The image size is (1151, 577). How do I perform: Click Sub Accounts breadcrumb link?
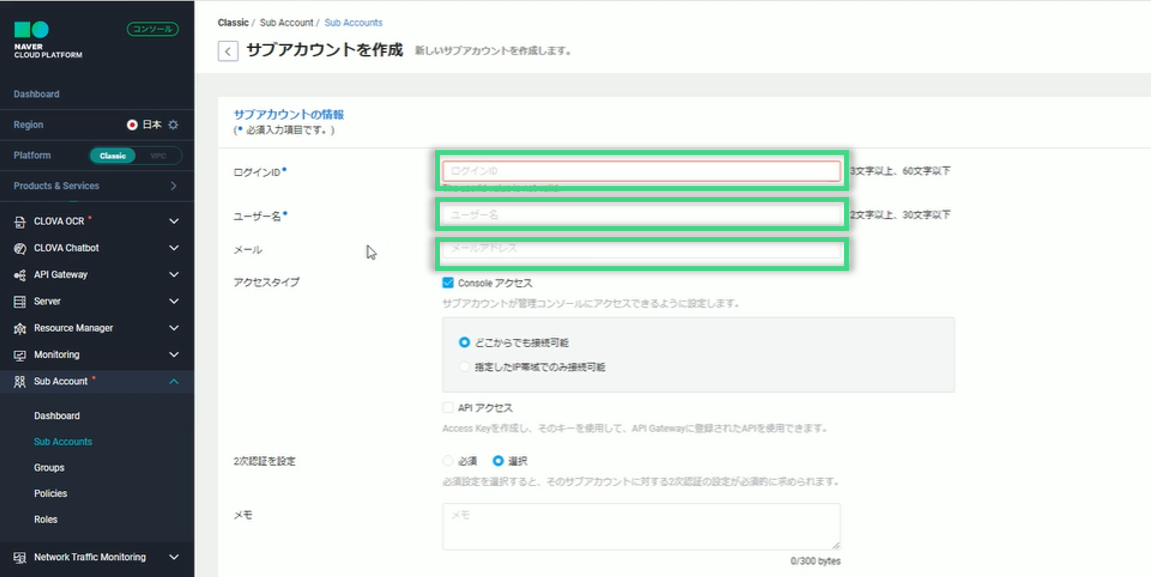[x=353, y=22]
